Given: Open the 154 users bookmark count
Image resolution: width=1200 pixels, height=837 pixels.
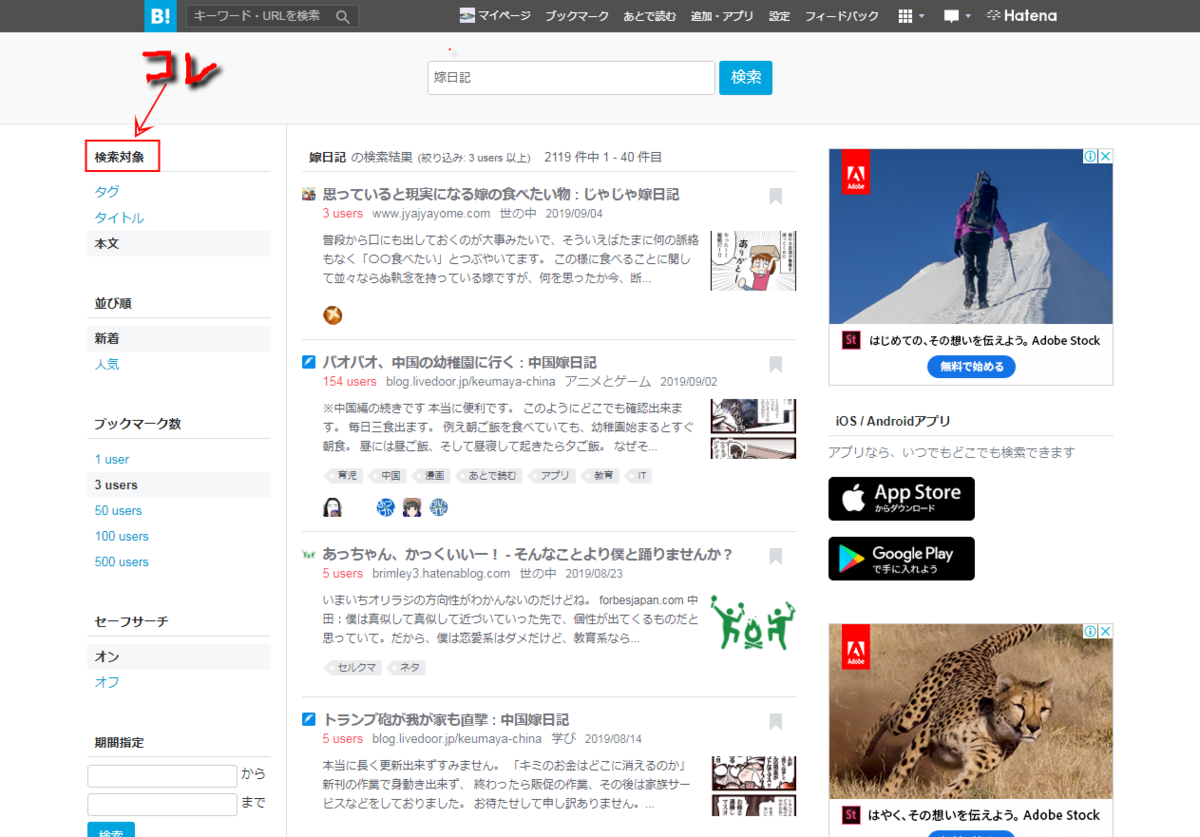Looking at the screenshot, I should point(349,382).
